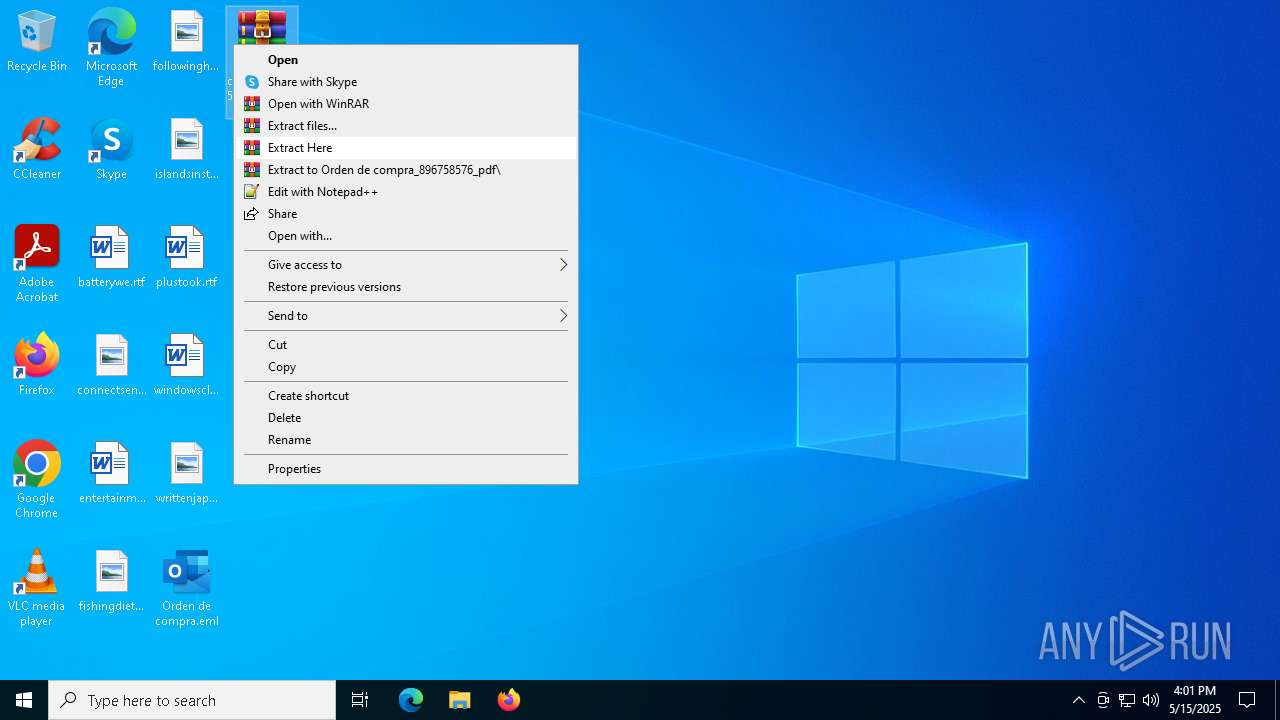Select the VLC media player shortcut
1280x720 pixels.
pos(37,588)
